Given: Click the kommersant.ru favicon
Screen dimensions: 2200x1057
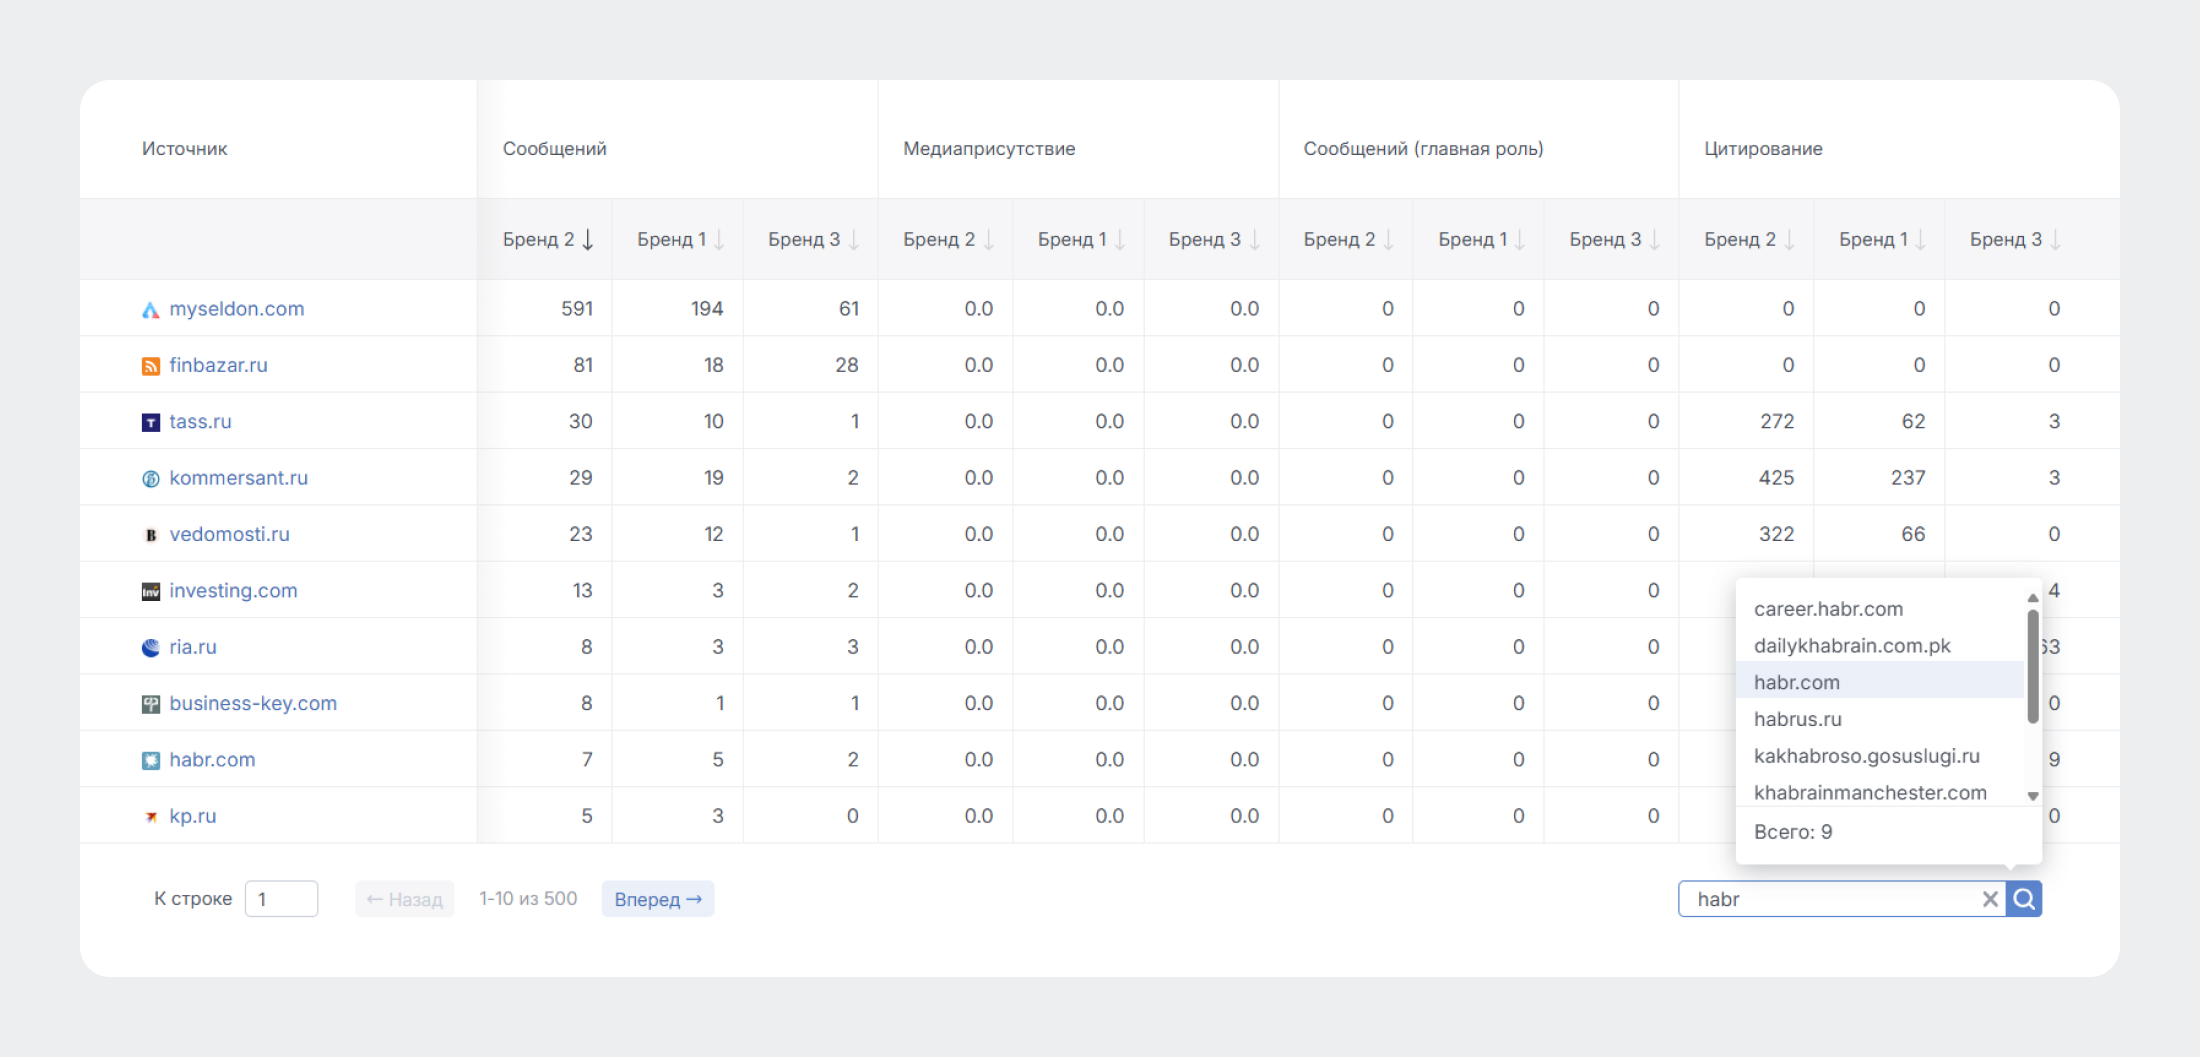Looking at the screenshot, I should pyautogui.click(x=151, y=479).
